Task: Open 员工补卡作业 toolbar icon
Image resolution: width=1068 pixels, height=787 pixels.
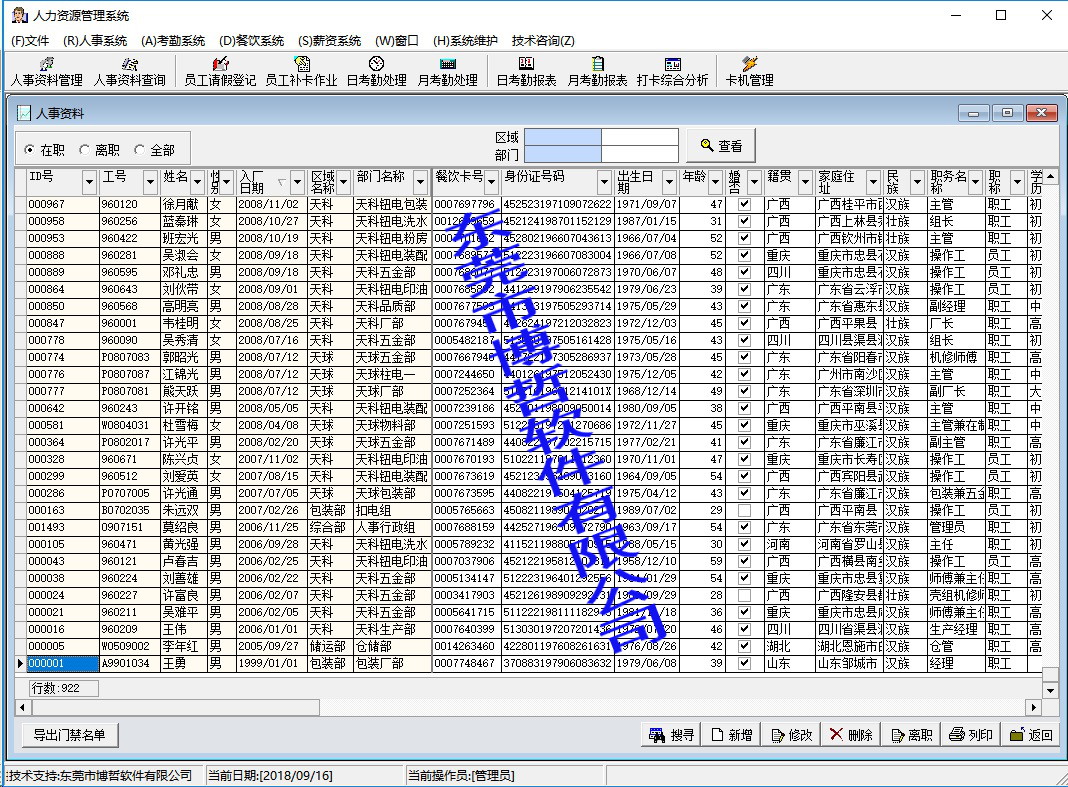Action: [x=301, y=72]
